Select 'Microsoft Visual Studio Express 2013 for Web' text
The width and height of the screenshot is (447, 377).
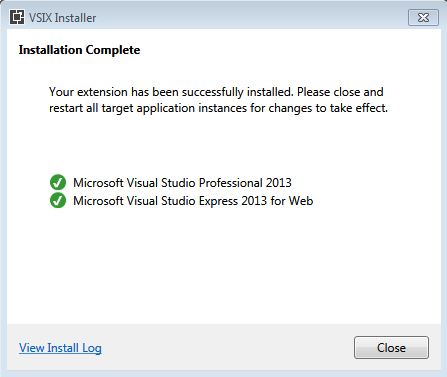193,201
